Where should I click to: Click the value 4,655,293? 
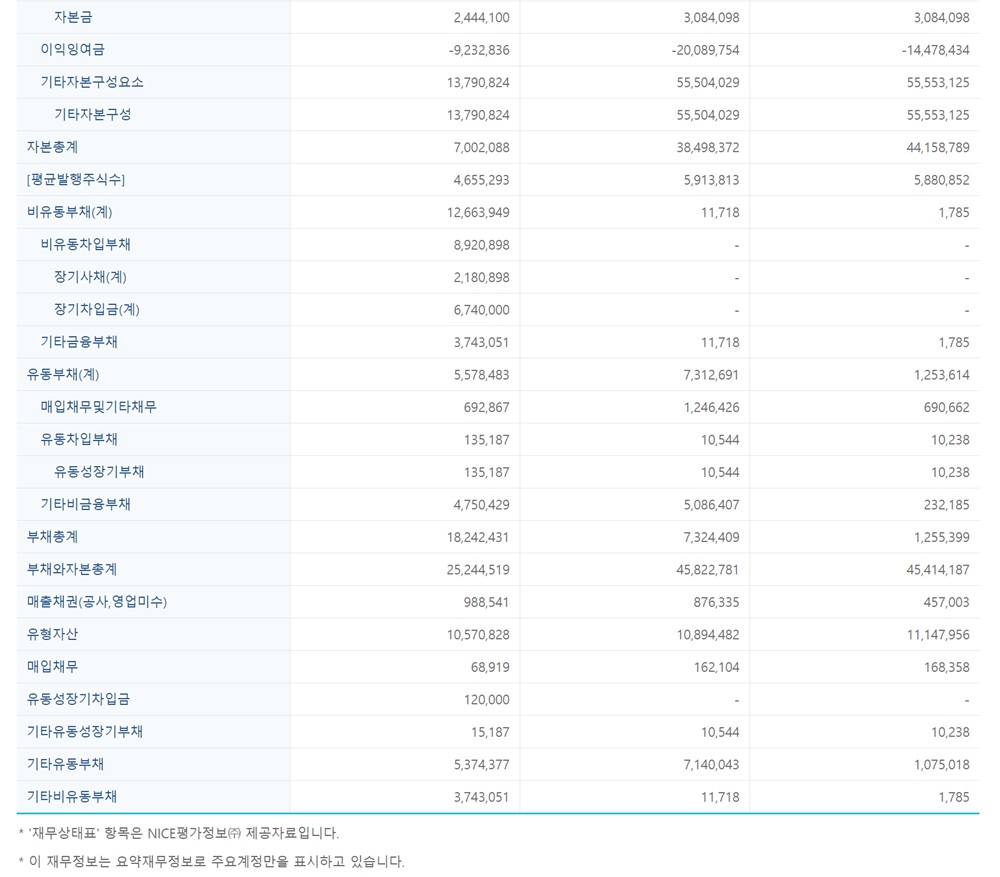pos(482,181)
